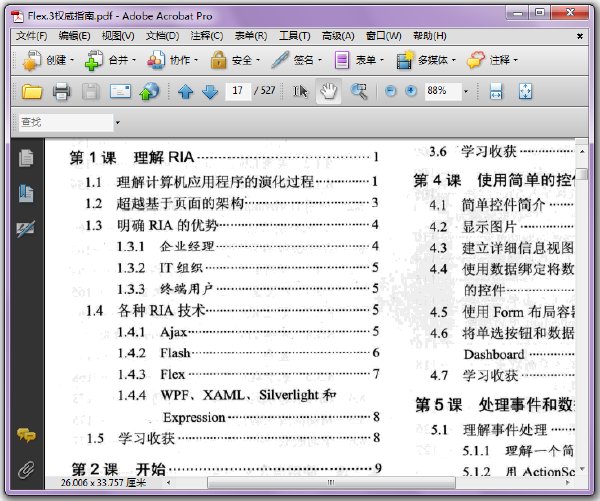Expand the Collaborate dropdown arrow
The height and width of the screenshot is (501, 600).
196,60
